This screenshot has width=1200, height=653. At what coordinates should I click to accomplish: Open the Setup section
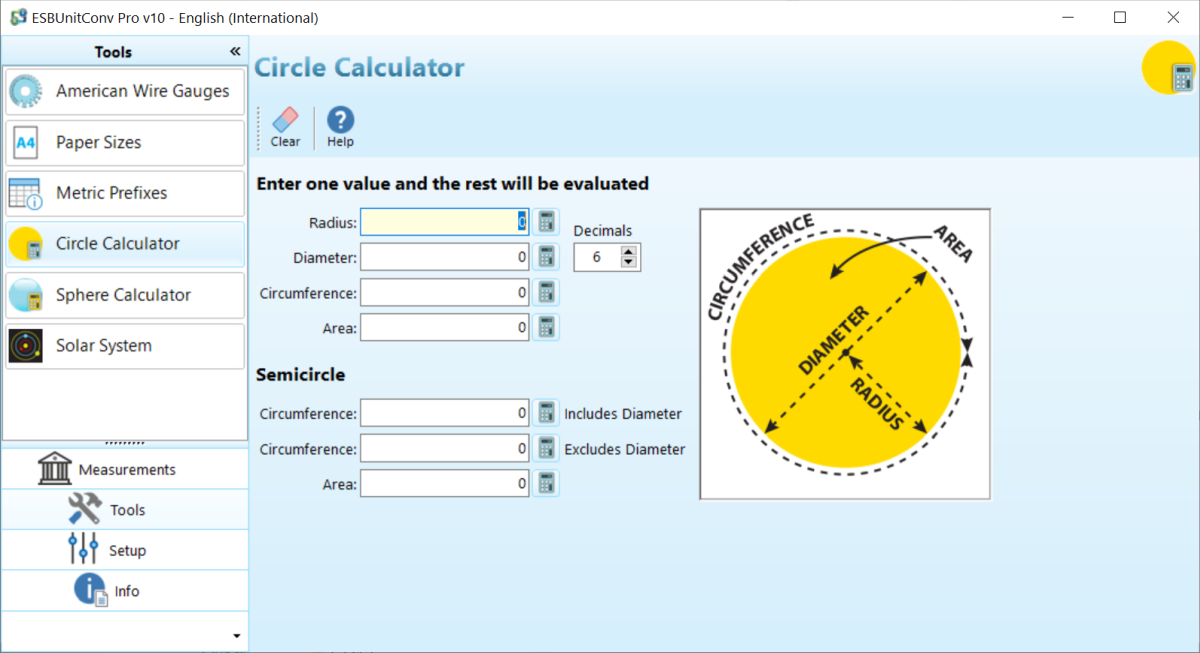[124, 549]
